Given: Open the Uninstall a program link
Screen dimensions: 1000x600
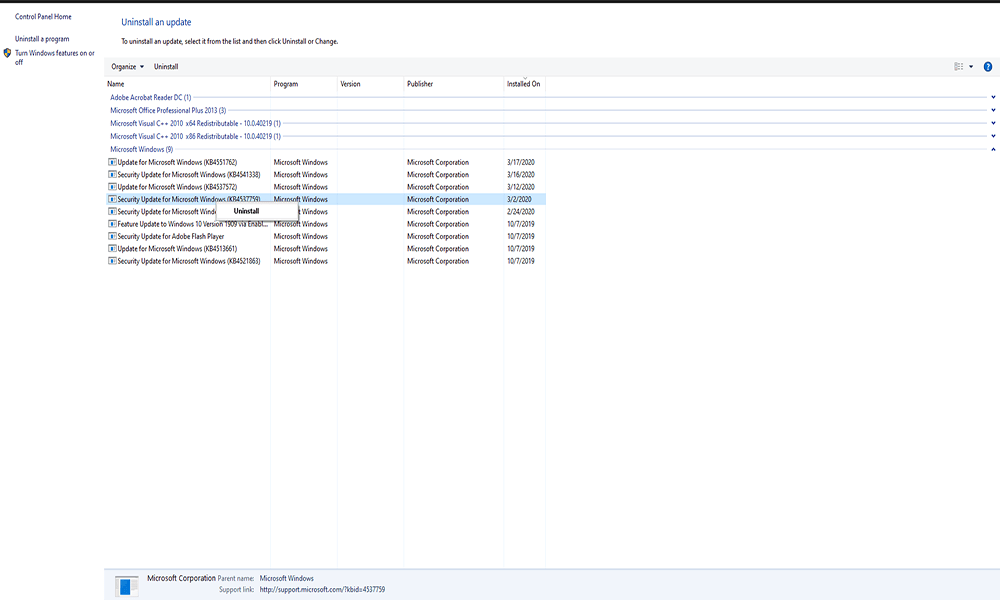Looking at the screenshot, I should click(42, 39).
